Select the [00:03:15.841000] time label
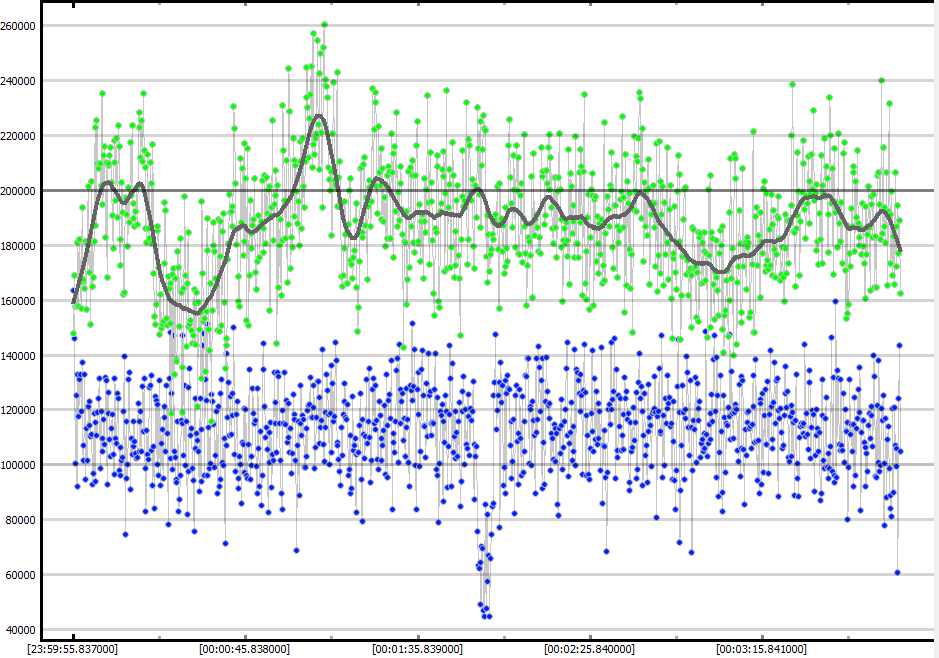 [x=762, y=649]
